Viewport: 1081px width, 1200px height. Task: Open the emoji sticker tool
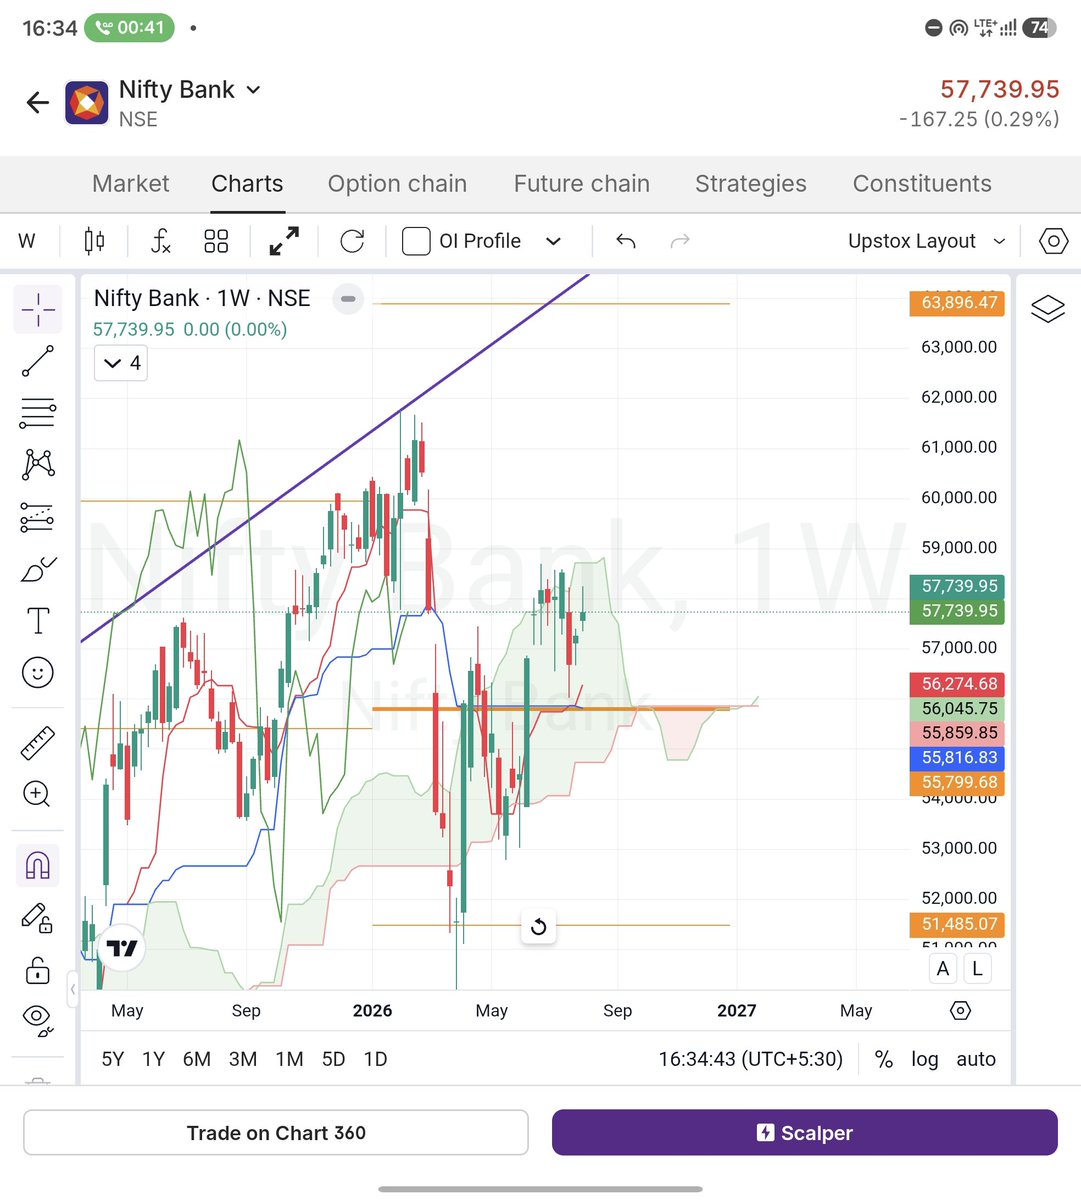pyautogui.click(x=38, y=673)
